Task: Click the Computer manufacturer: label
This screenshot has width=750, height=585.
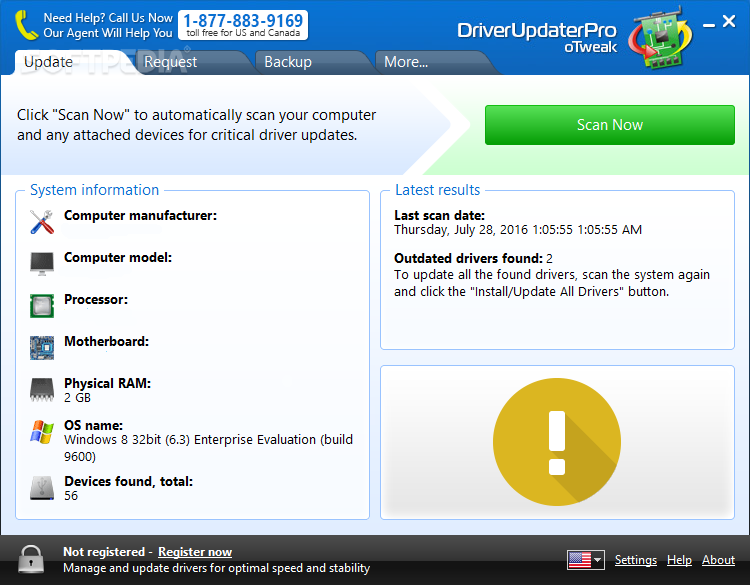Action: (x=141, y=216)
